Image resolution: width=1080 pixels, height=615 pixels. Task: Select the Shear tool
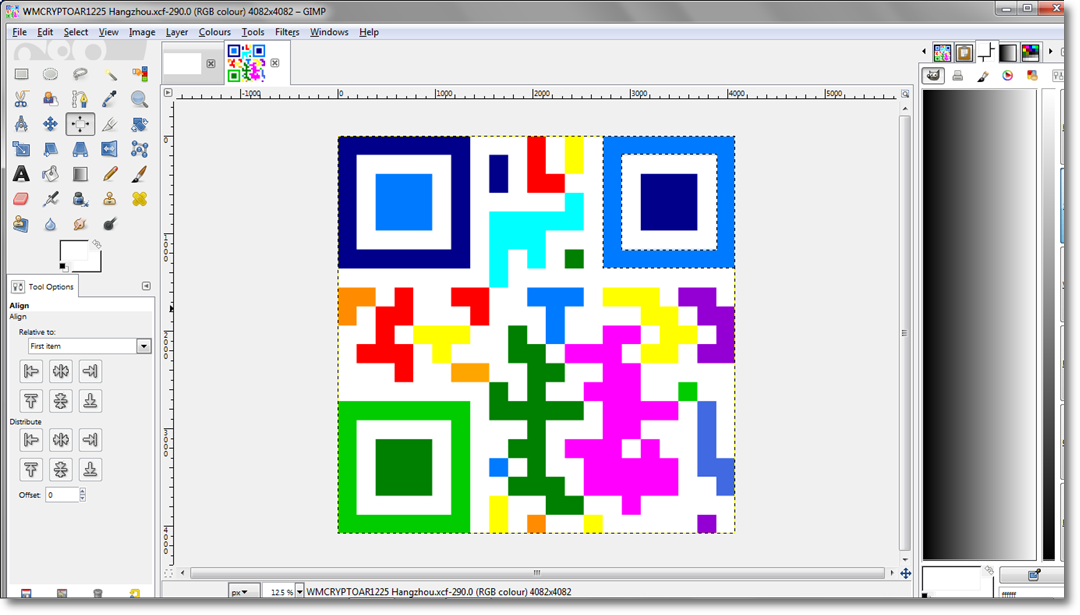click(x=50, y=149)
